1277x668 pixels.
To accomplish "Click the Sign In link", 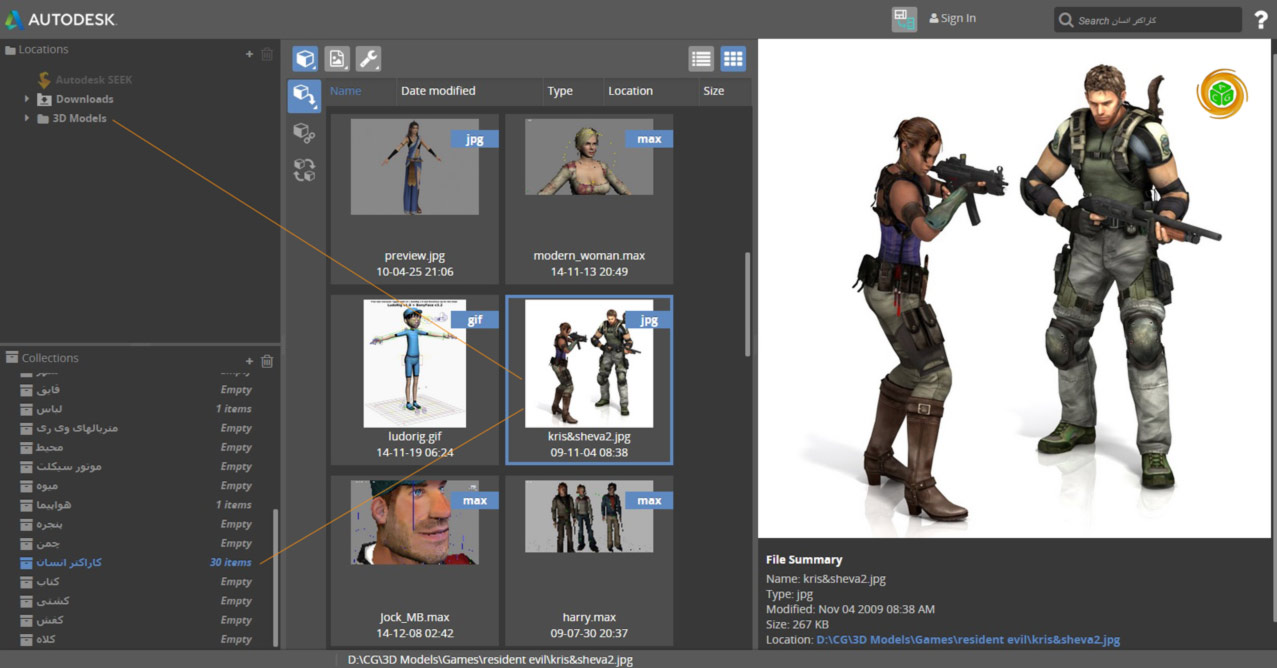I will pyautogui.click(x=952, y=18).
